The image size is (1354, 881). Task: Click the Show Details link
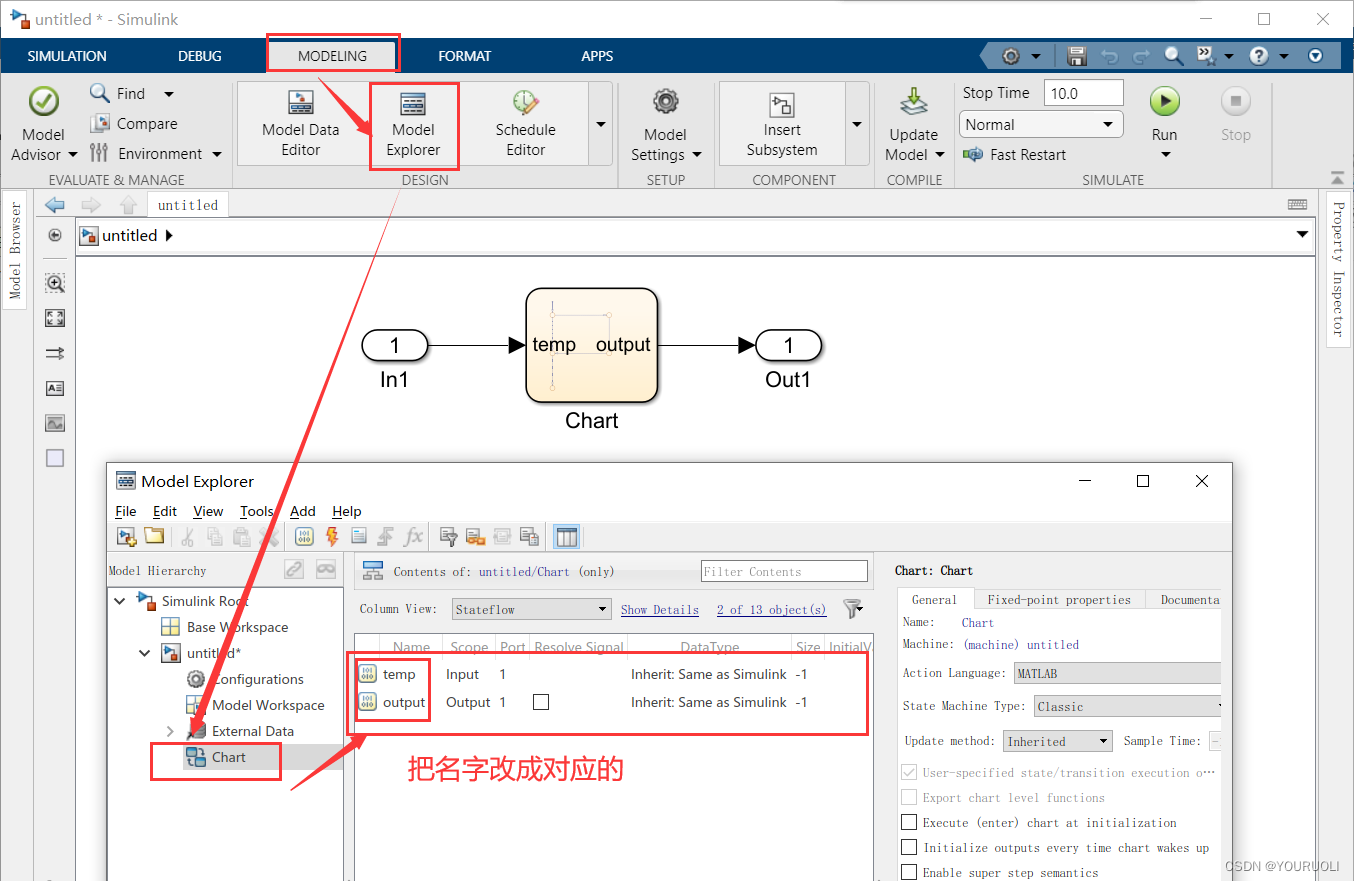[660, 609]
